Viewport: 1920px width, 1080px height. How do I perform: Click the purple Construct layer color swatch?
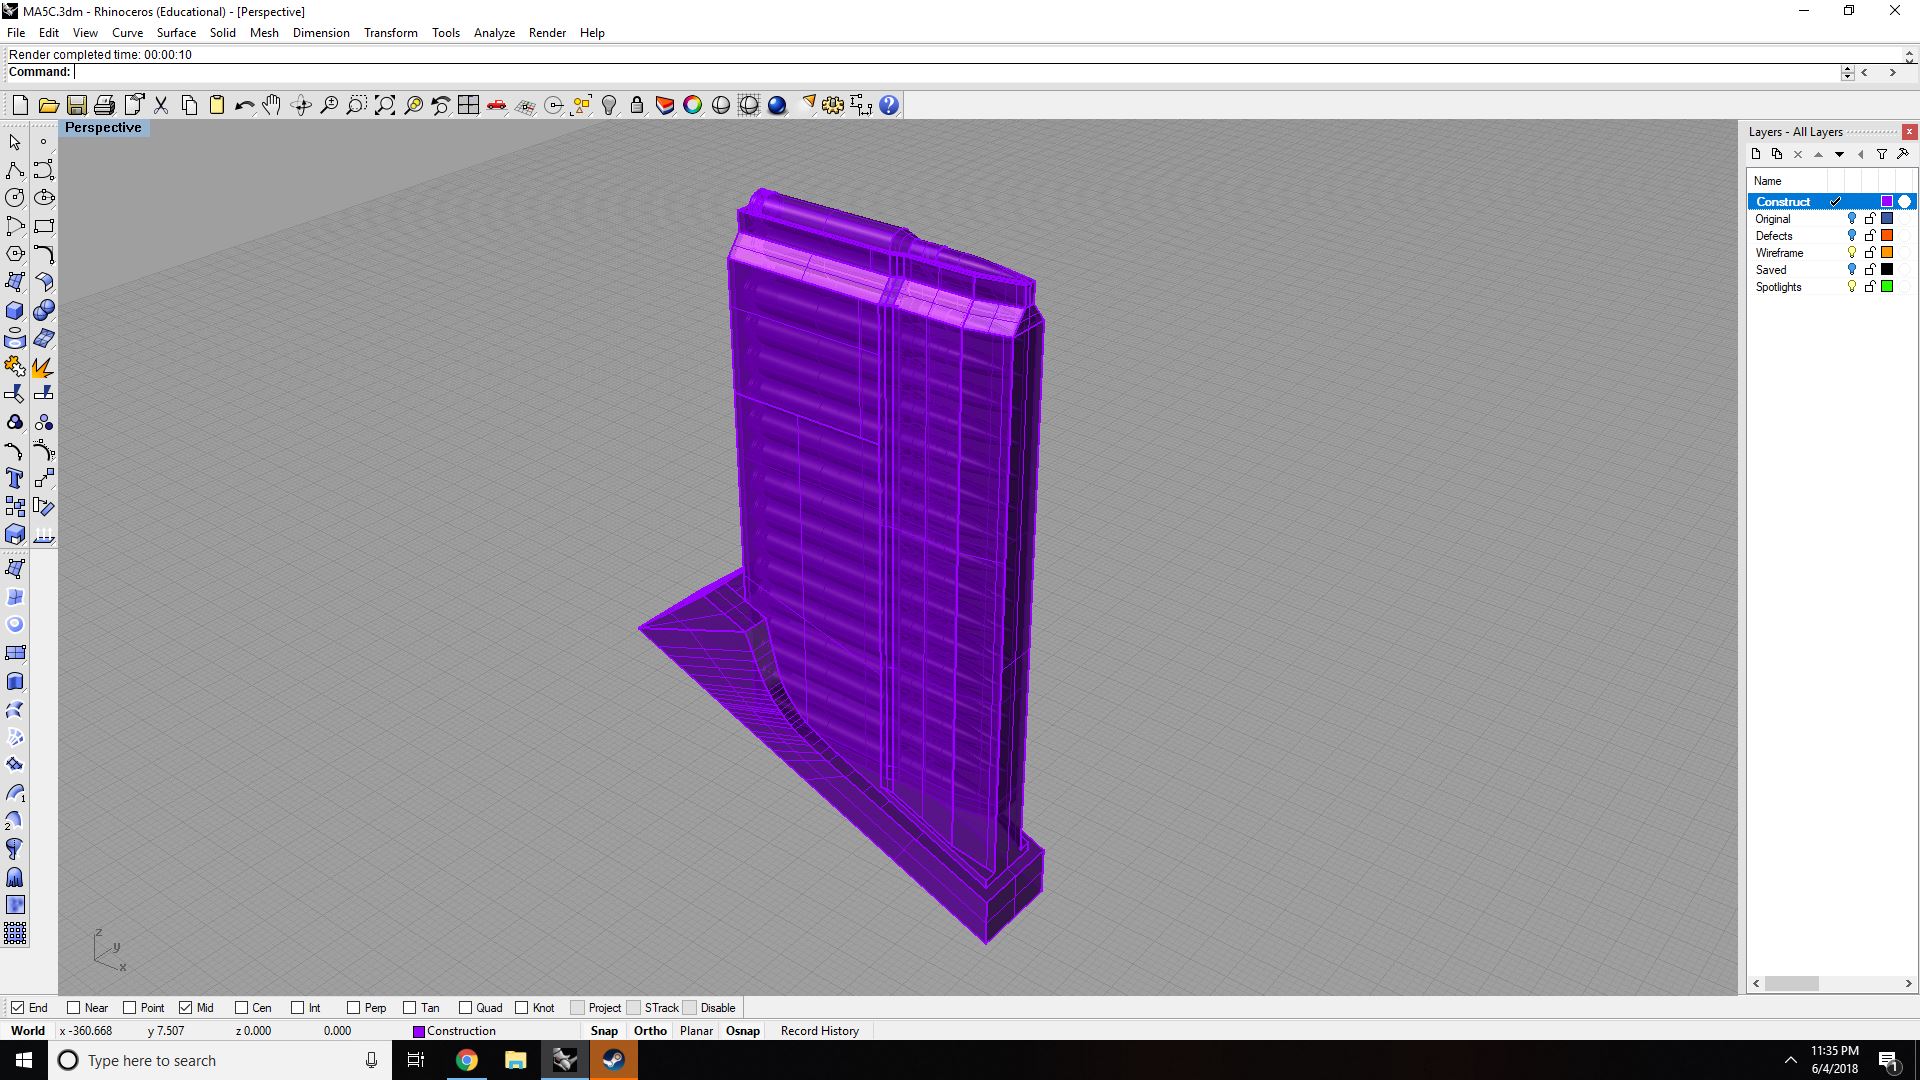(x=1887, y=202)
